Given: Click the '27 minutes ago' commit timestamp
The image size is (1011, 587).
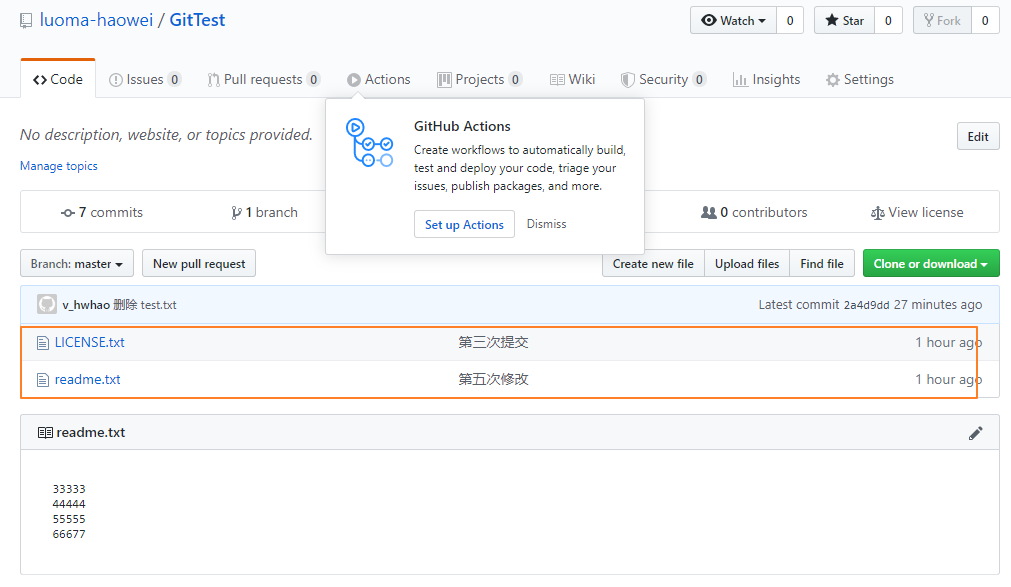Looking at the screenshot, I should [938, 304].
